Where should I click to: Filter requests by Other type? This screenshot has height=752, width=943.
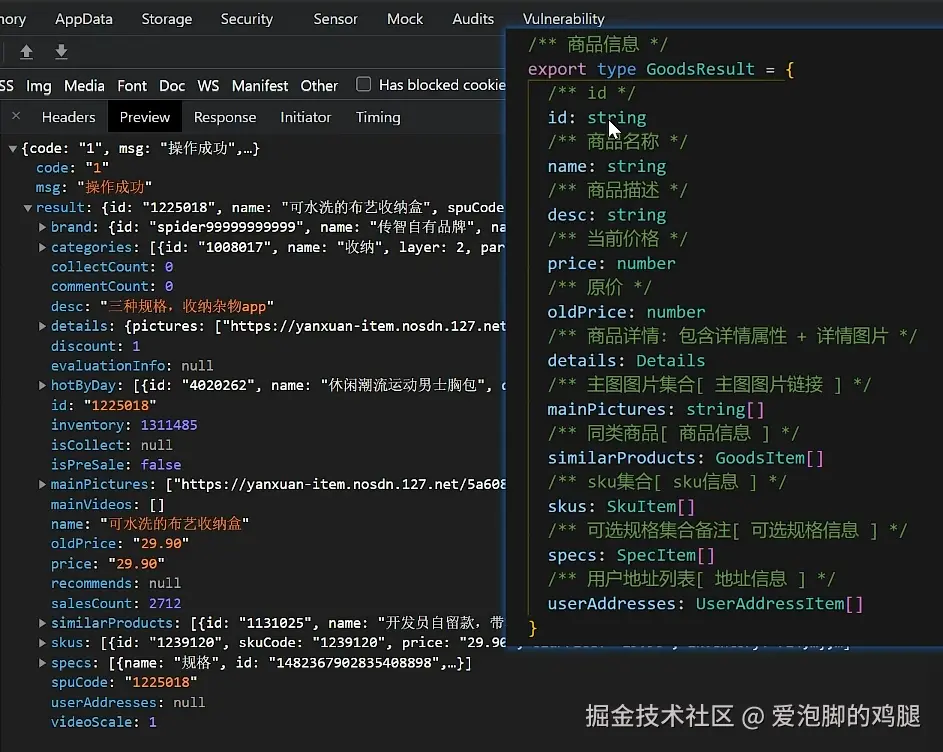(319, 86)
